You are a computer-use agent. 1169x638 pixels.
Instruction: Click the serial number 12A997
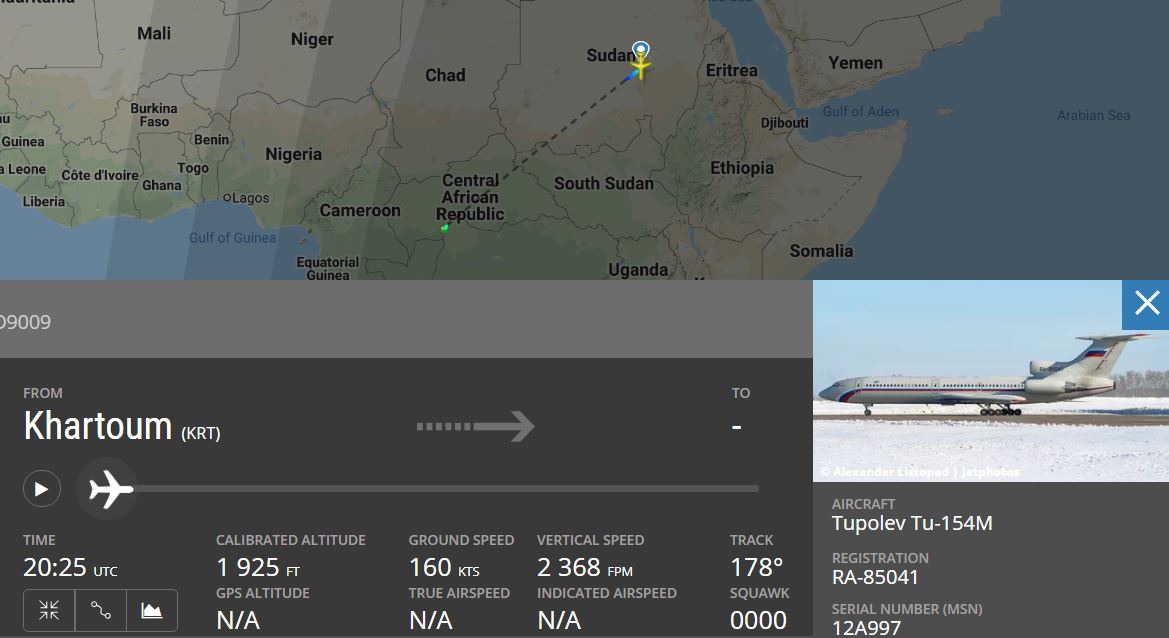point(866,628)
